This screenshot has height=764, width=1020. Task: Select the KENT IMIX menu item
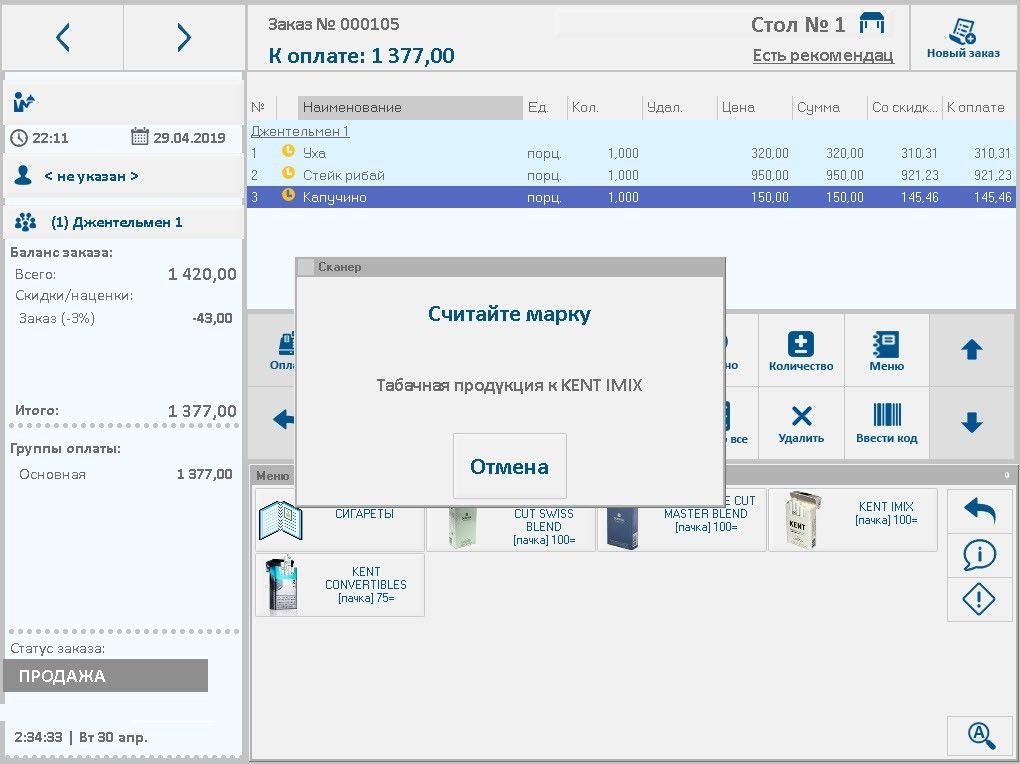click(x=852, y=520)
